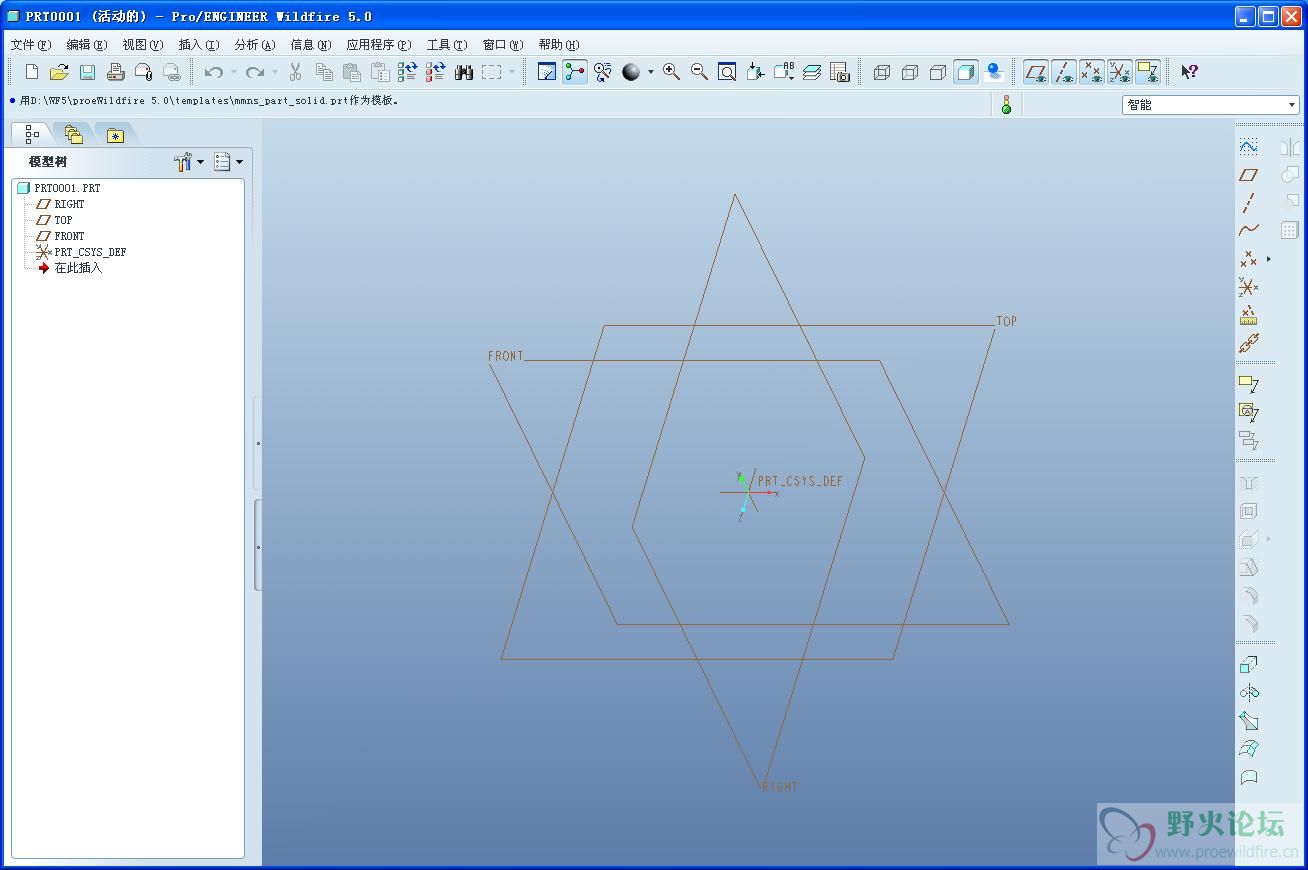Toggle annotation element display

click(1148, 72)
